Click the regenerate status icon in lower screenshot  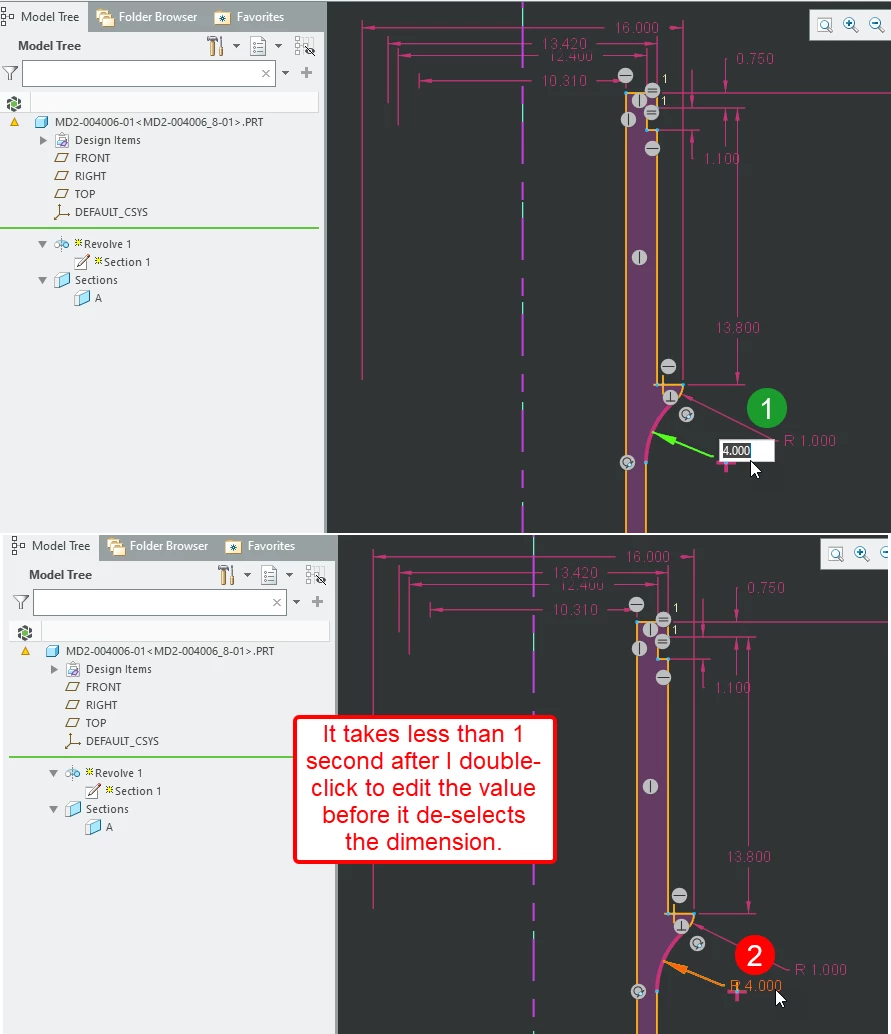click(25, 632)
